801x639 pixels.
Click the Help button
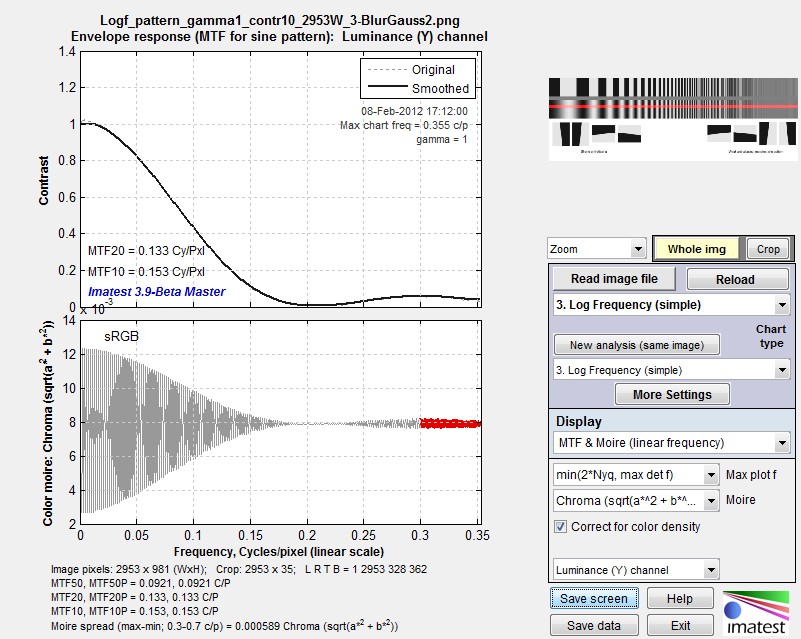coord(679,598)
